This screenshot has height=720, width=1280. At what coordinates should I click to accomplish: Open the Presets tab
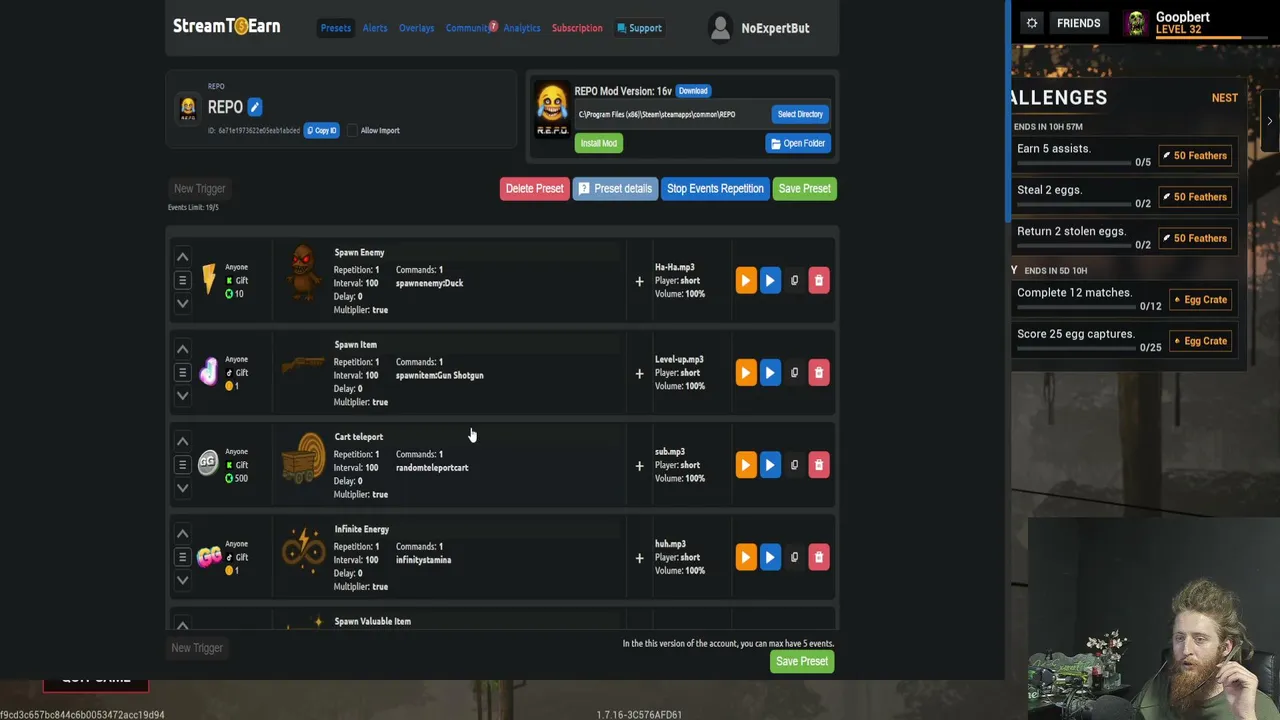(x=336, y=28)
